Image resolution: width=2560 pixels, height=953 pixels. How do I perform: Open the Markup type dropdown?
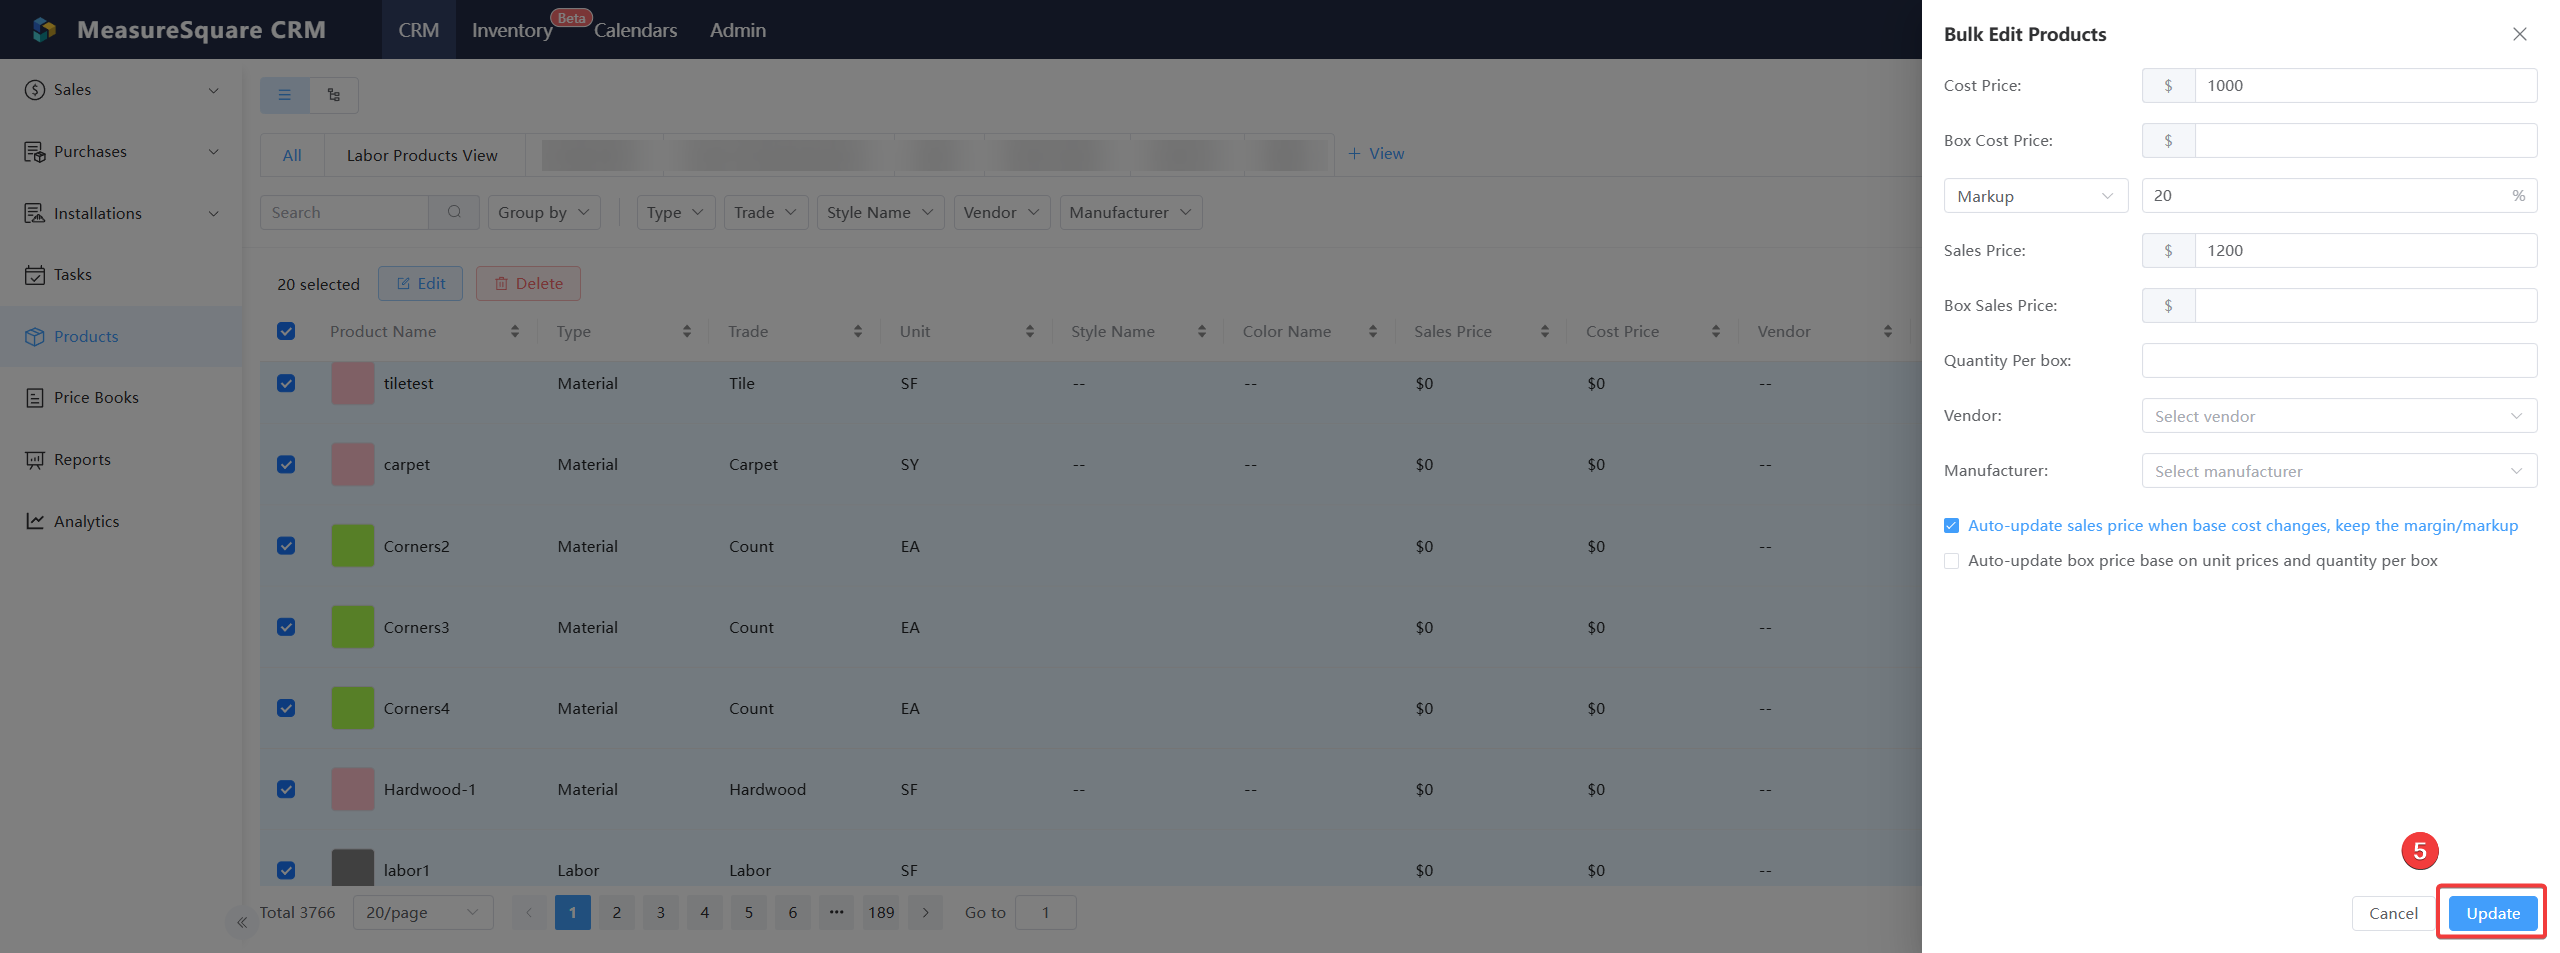pos(2035,196)
